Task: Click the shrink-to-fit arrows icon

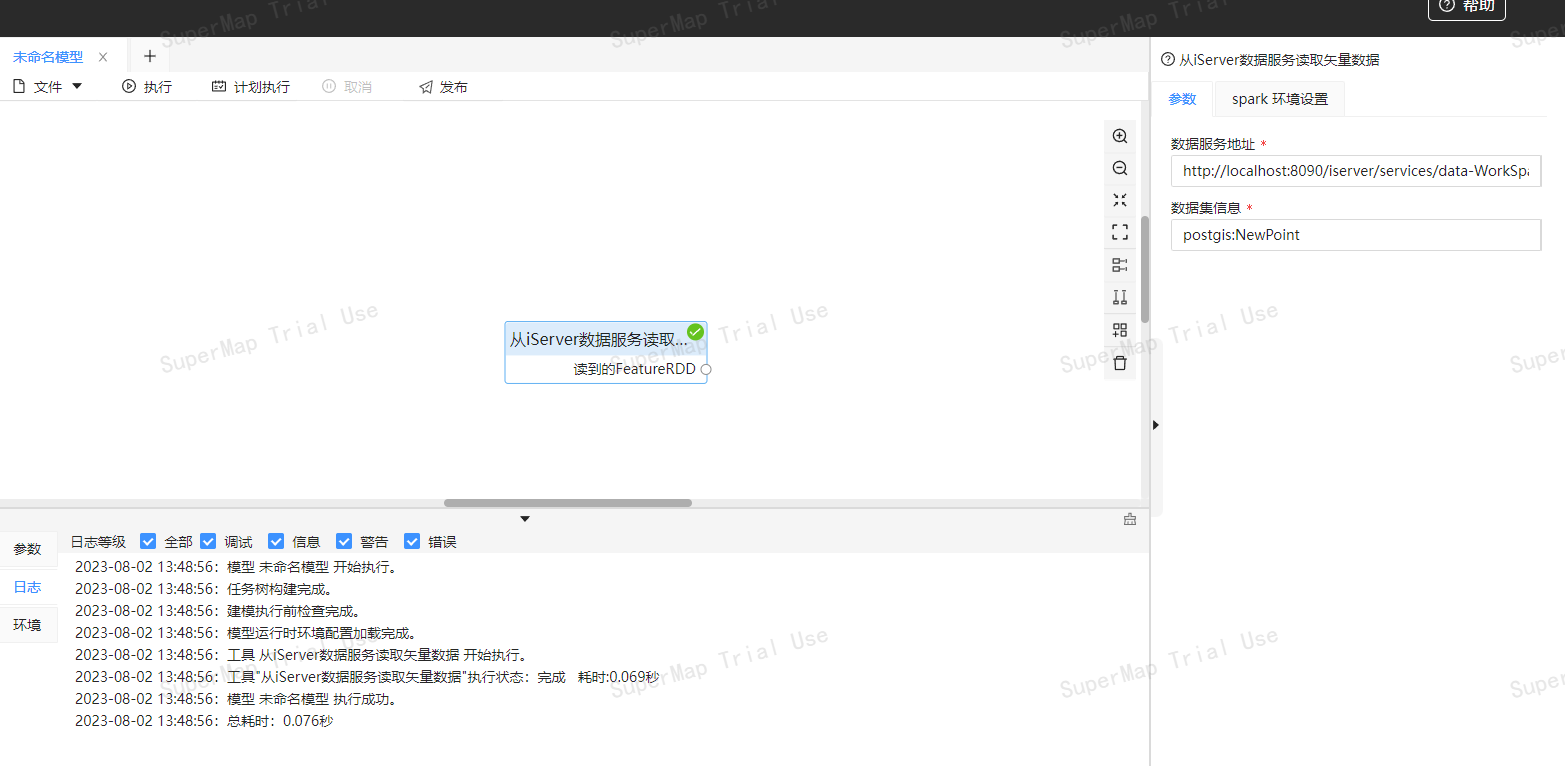Action: (x=1120, y=200)
